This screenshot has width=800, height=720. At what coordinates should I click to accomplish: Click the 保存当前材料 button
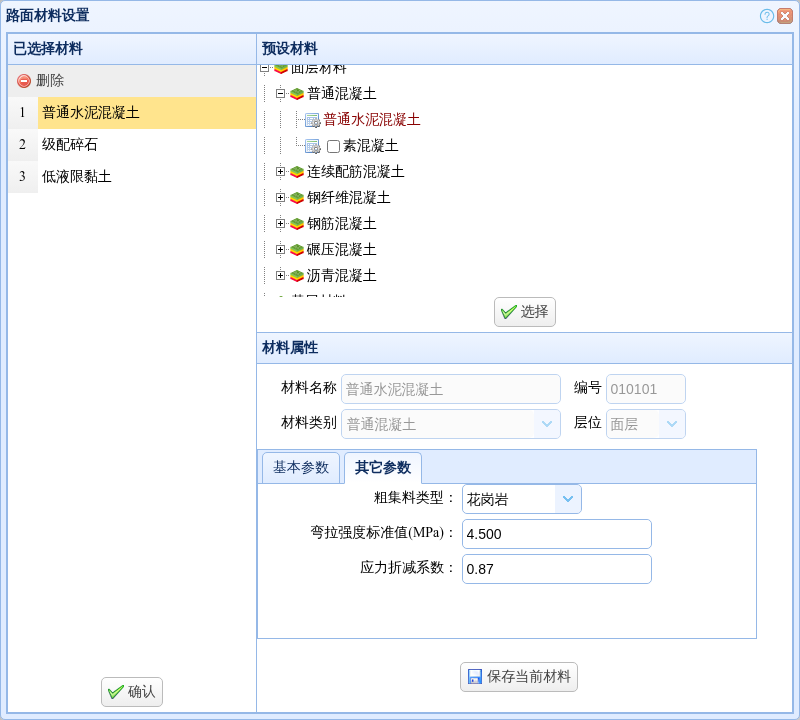[519, 677]
